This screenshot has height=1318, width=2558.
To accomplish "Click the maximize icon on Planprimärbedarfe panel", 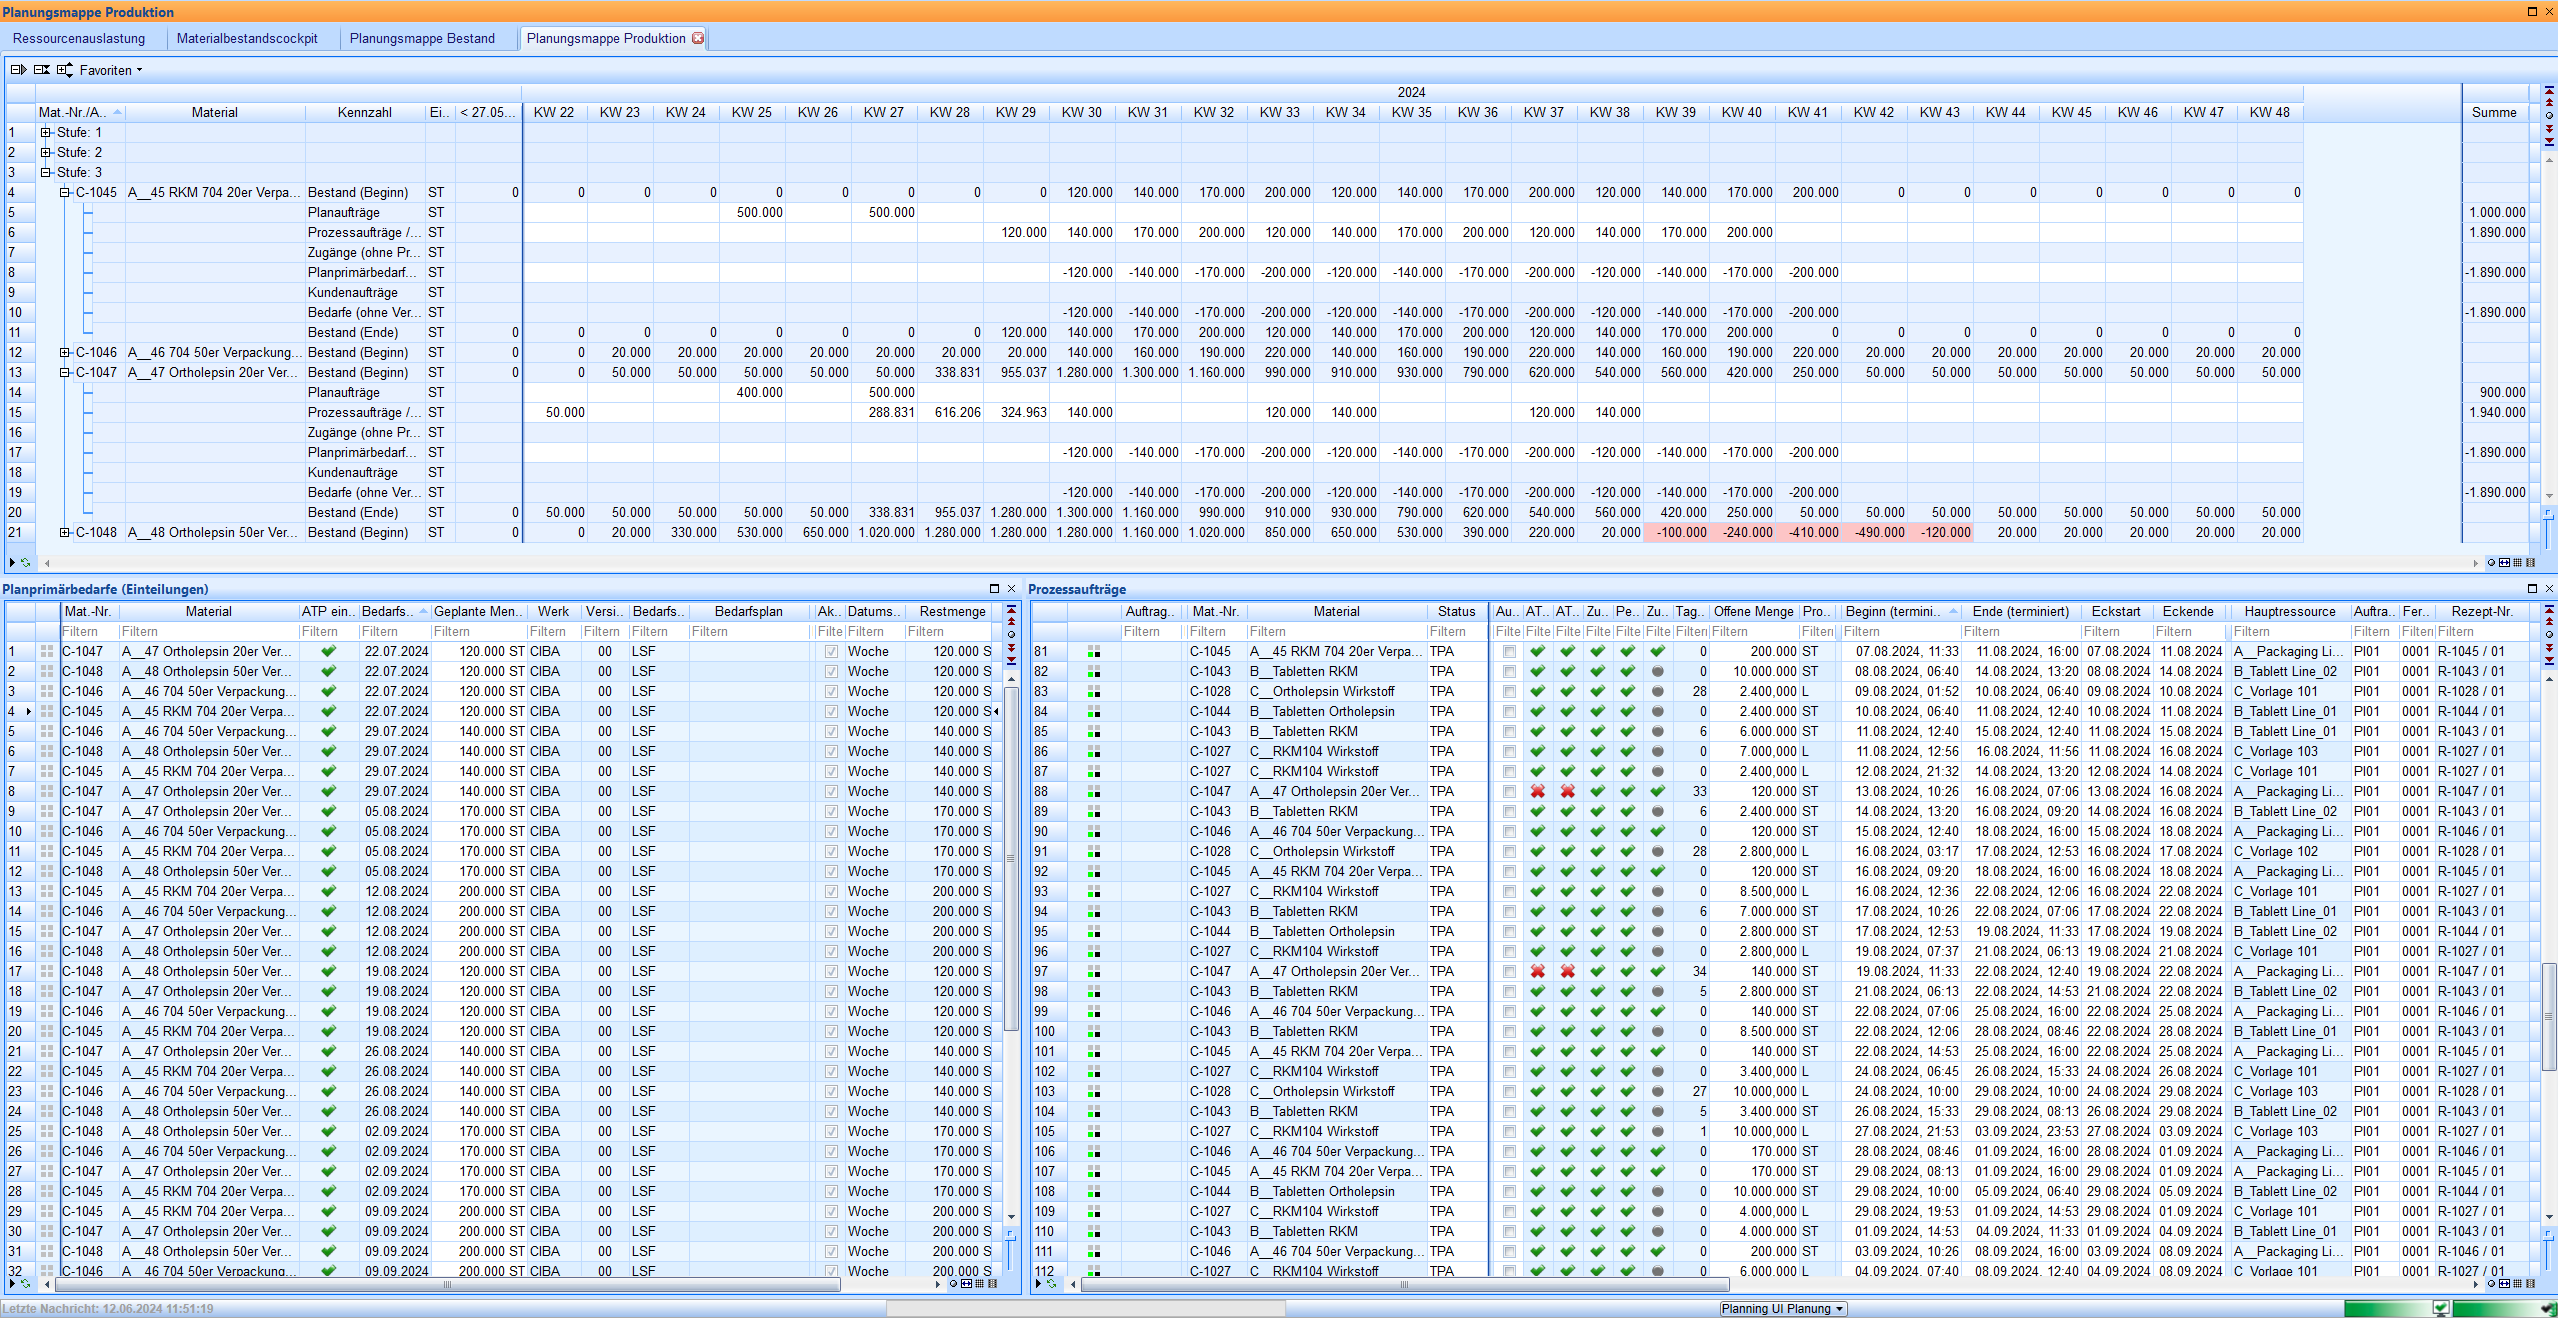I will (994, 588).
